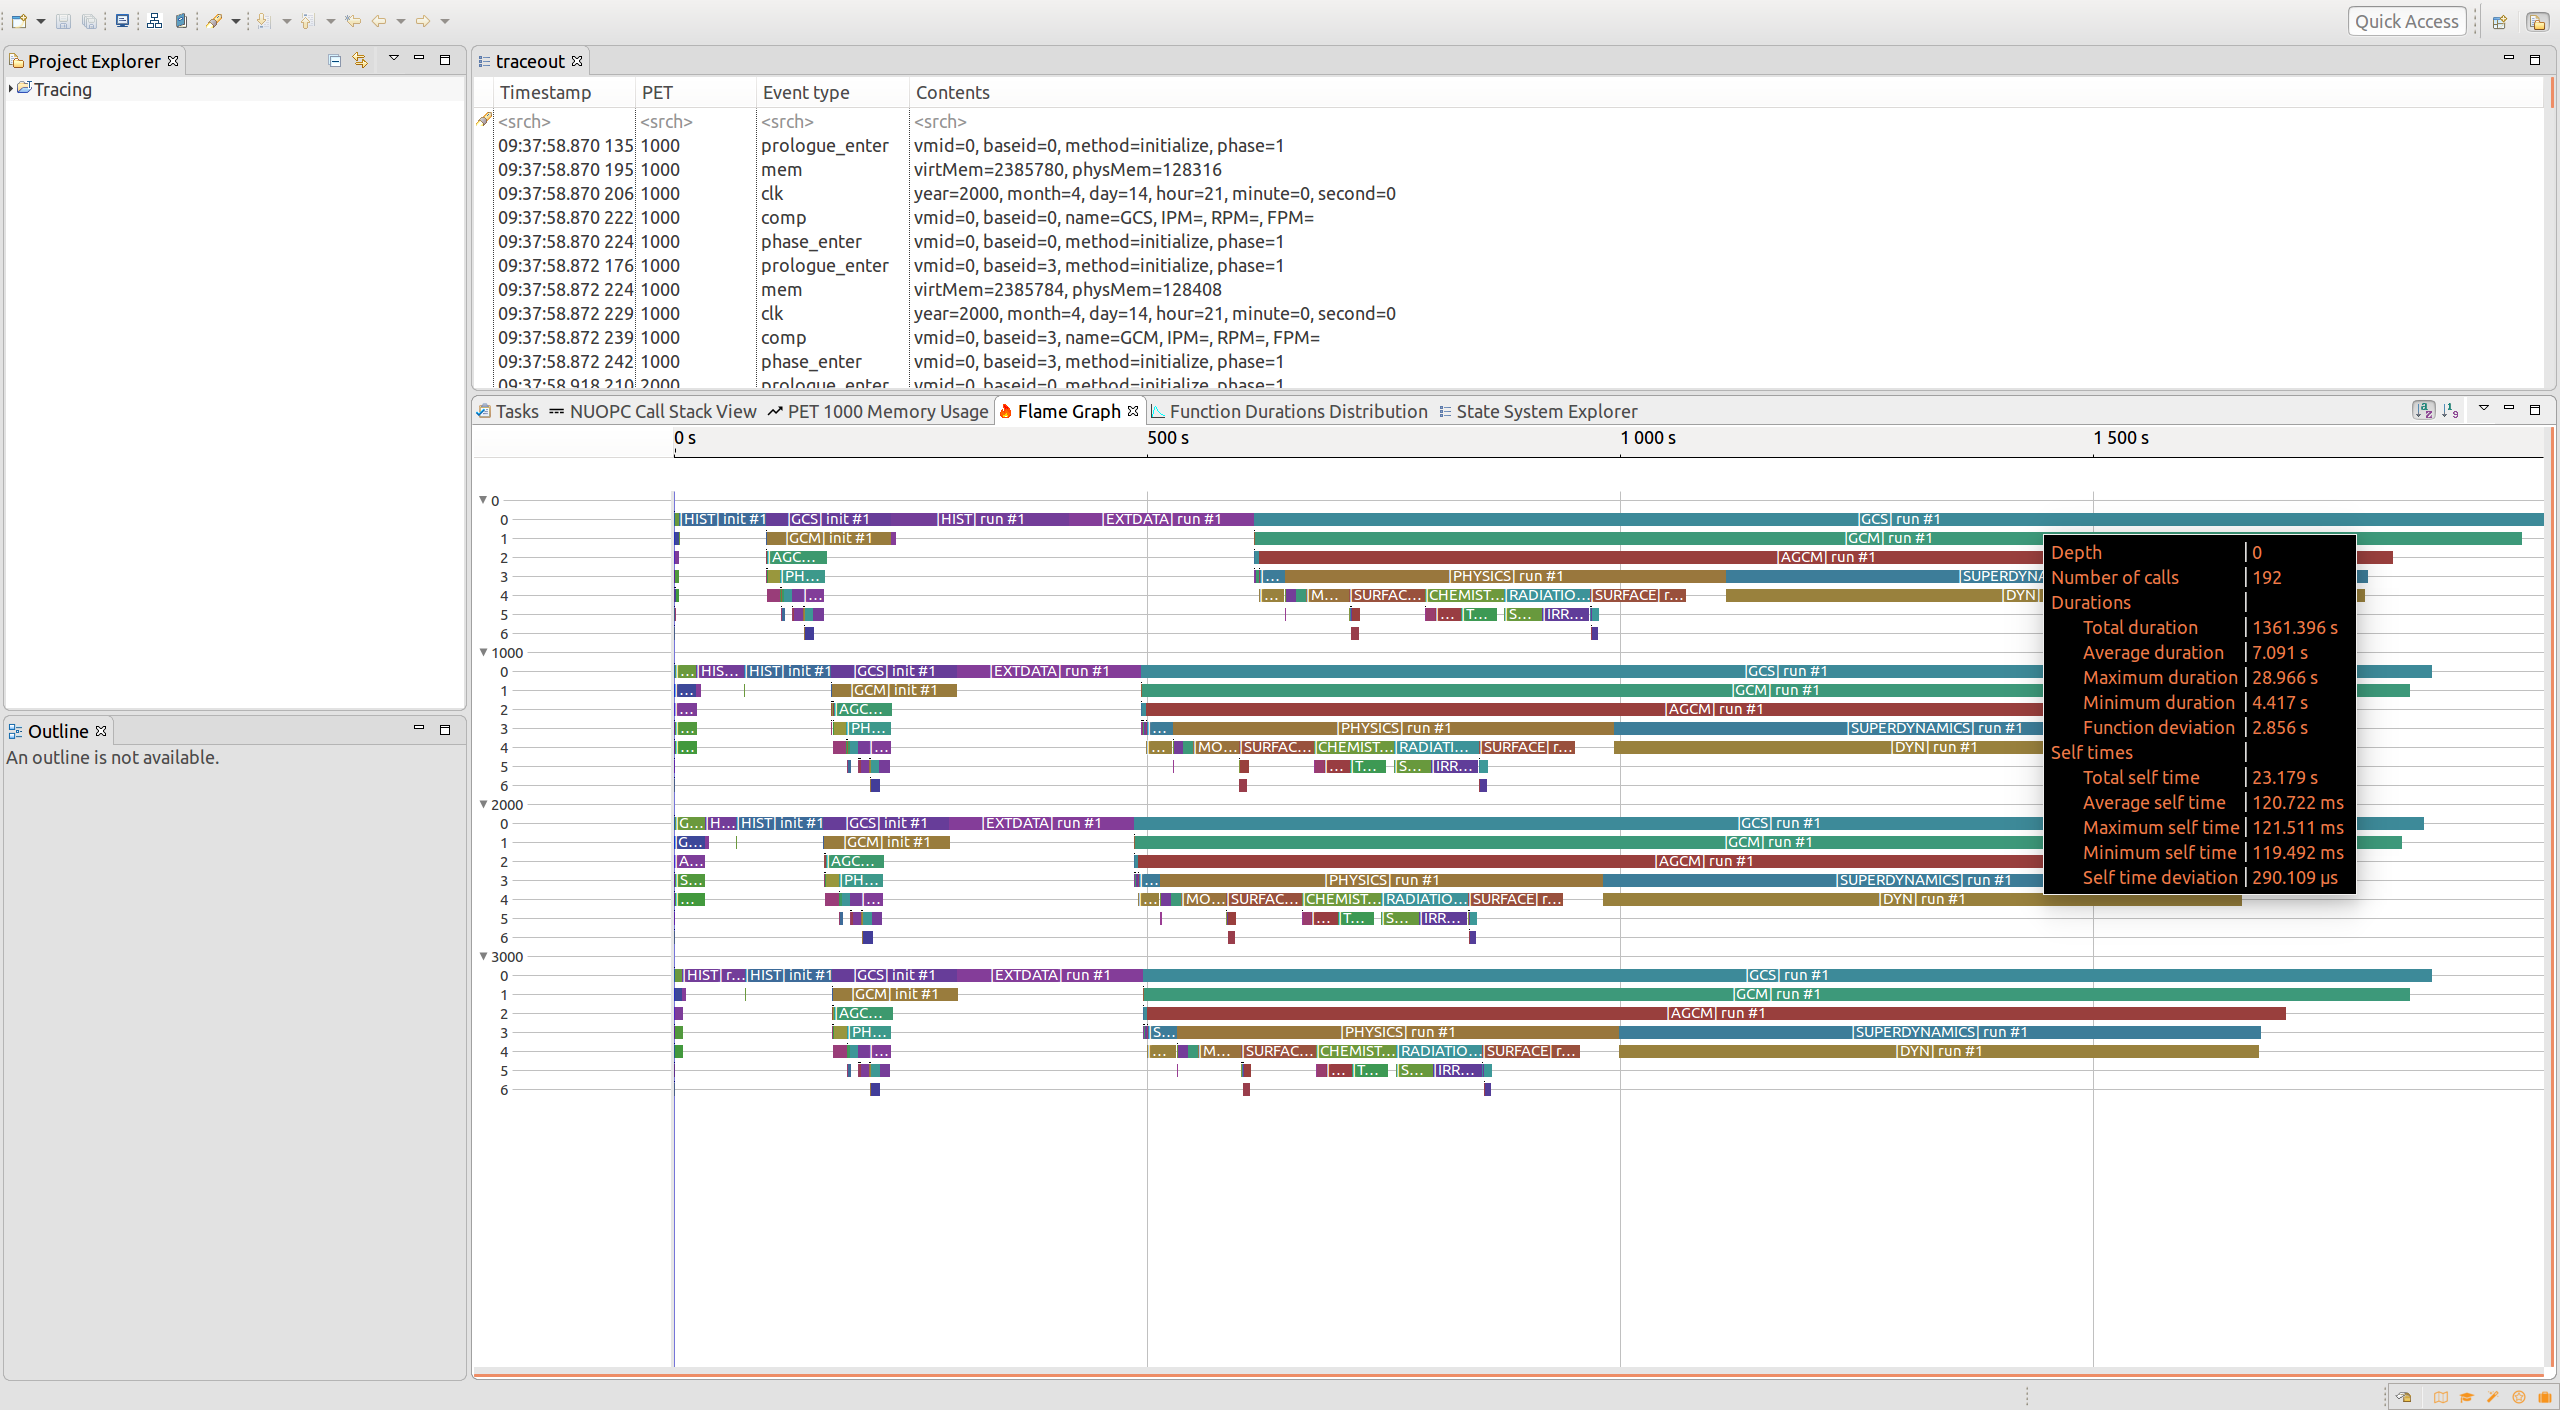The image size is (2560, 1410).
Task: Click the Timestamp column header
Action: pos(545,92)
